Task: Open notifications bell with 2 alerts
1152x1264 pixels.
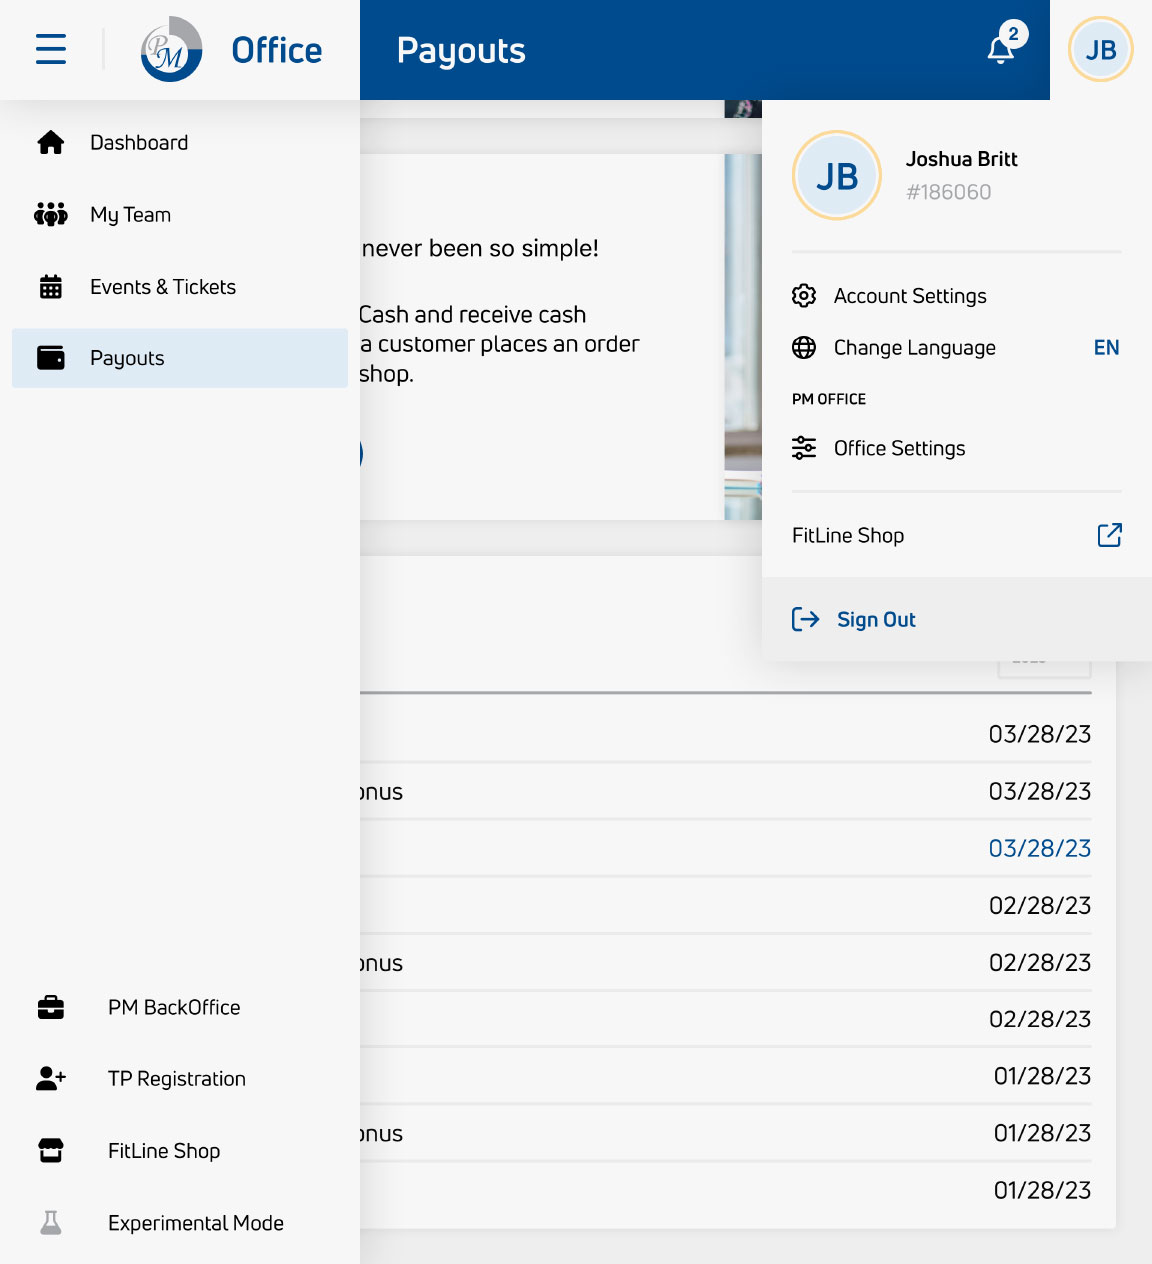Action: (1001, 49)
